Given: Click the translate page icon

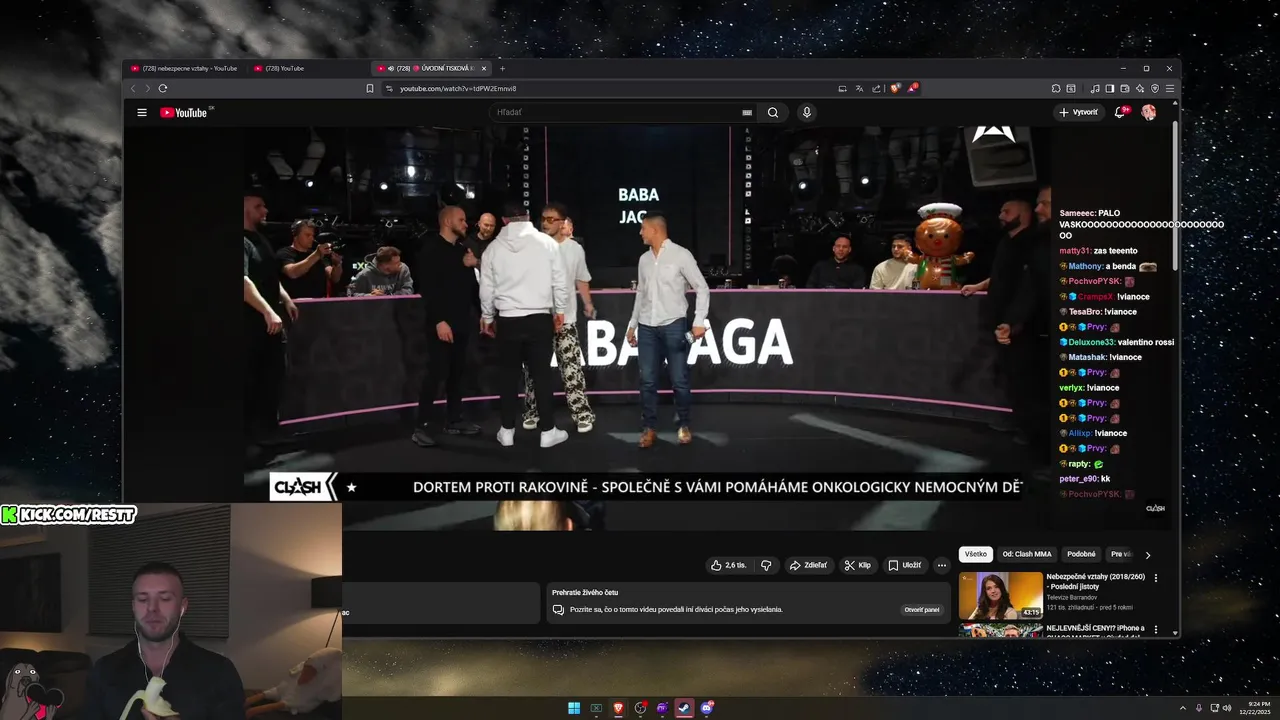Looking at the screenshot, I should (x=859, y=88).
